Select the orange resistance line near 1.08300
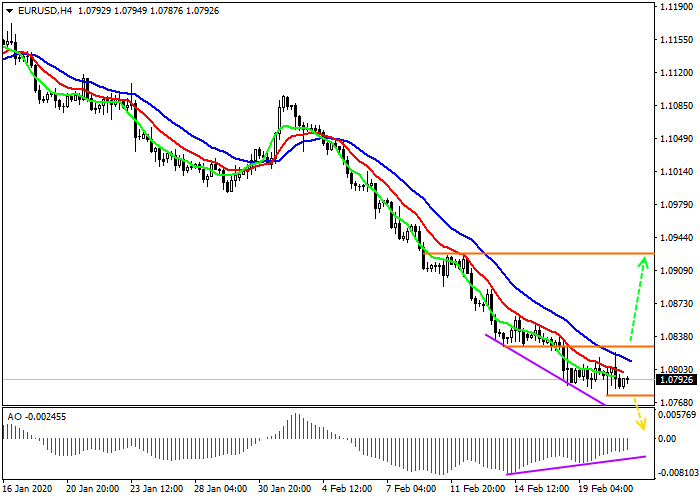Screen dimensions: 700x500 610,346
